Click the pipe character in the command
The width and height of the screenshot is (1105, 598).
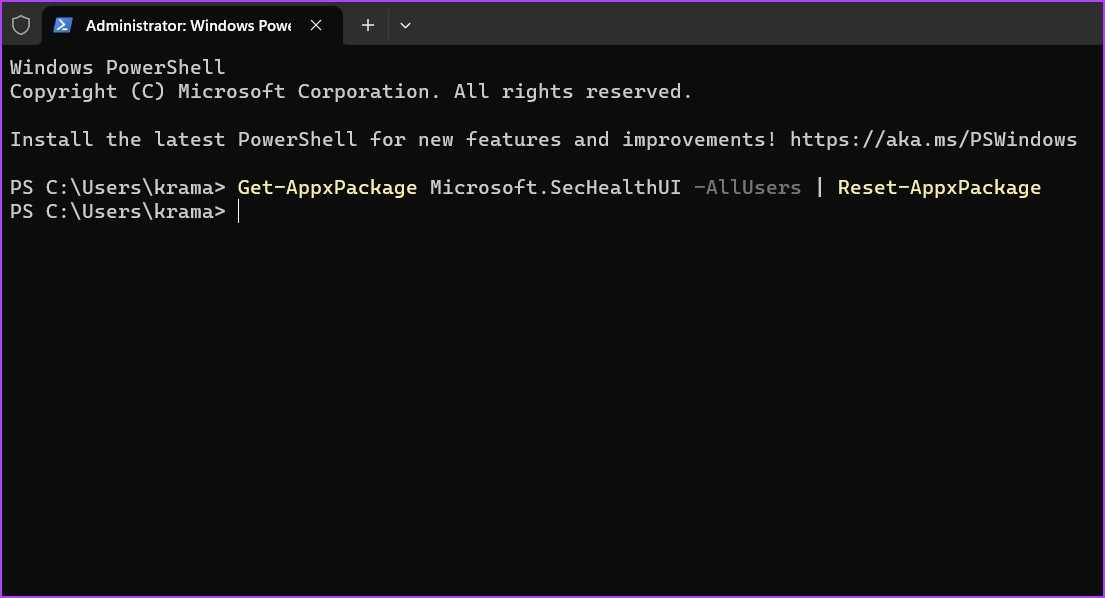(820, 188)
